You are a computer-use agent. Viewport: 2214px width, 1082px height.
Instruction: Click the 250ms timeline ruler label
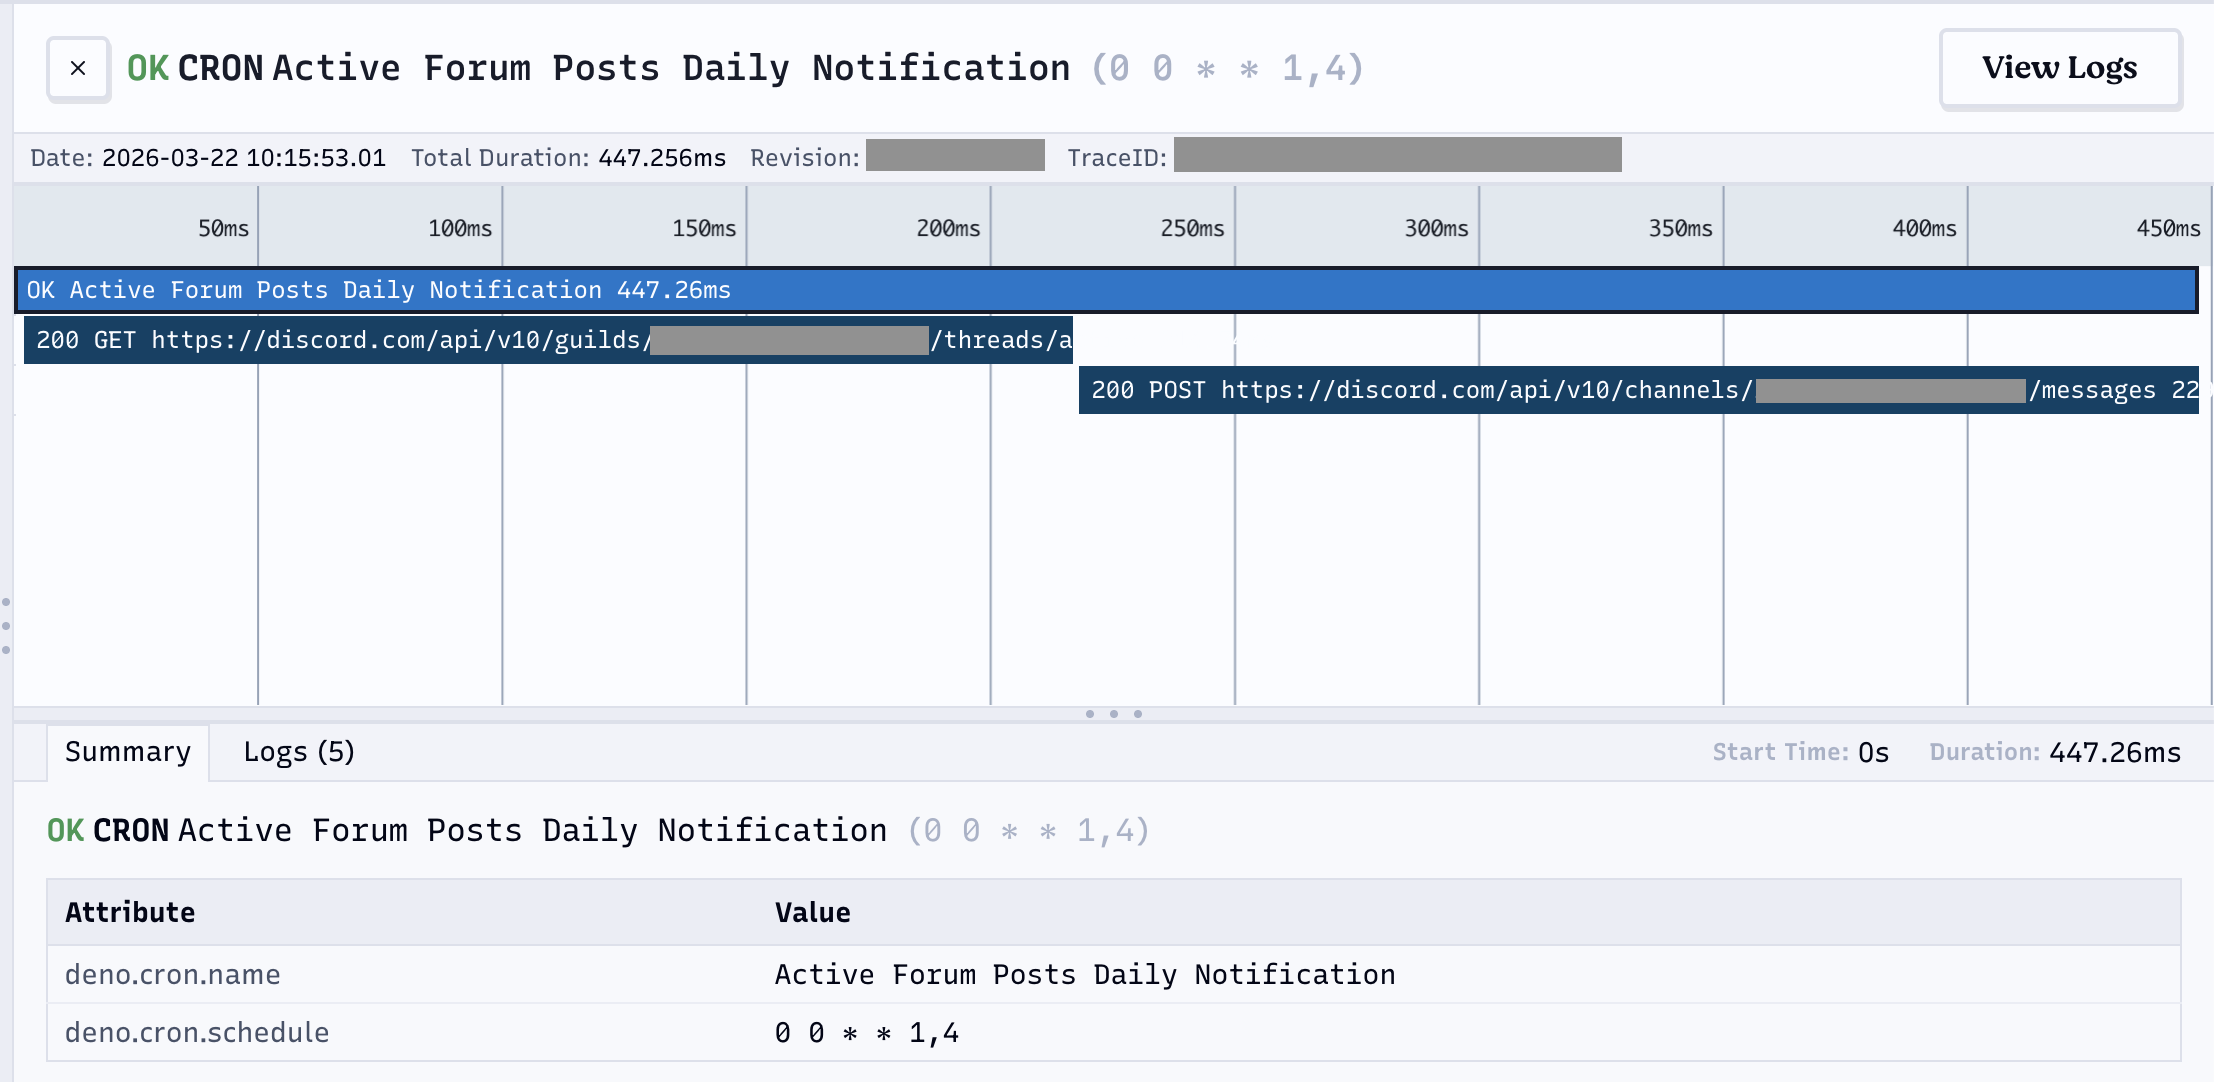pyautogui.click(x=1192, y=229)
